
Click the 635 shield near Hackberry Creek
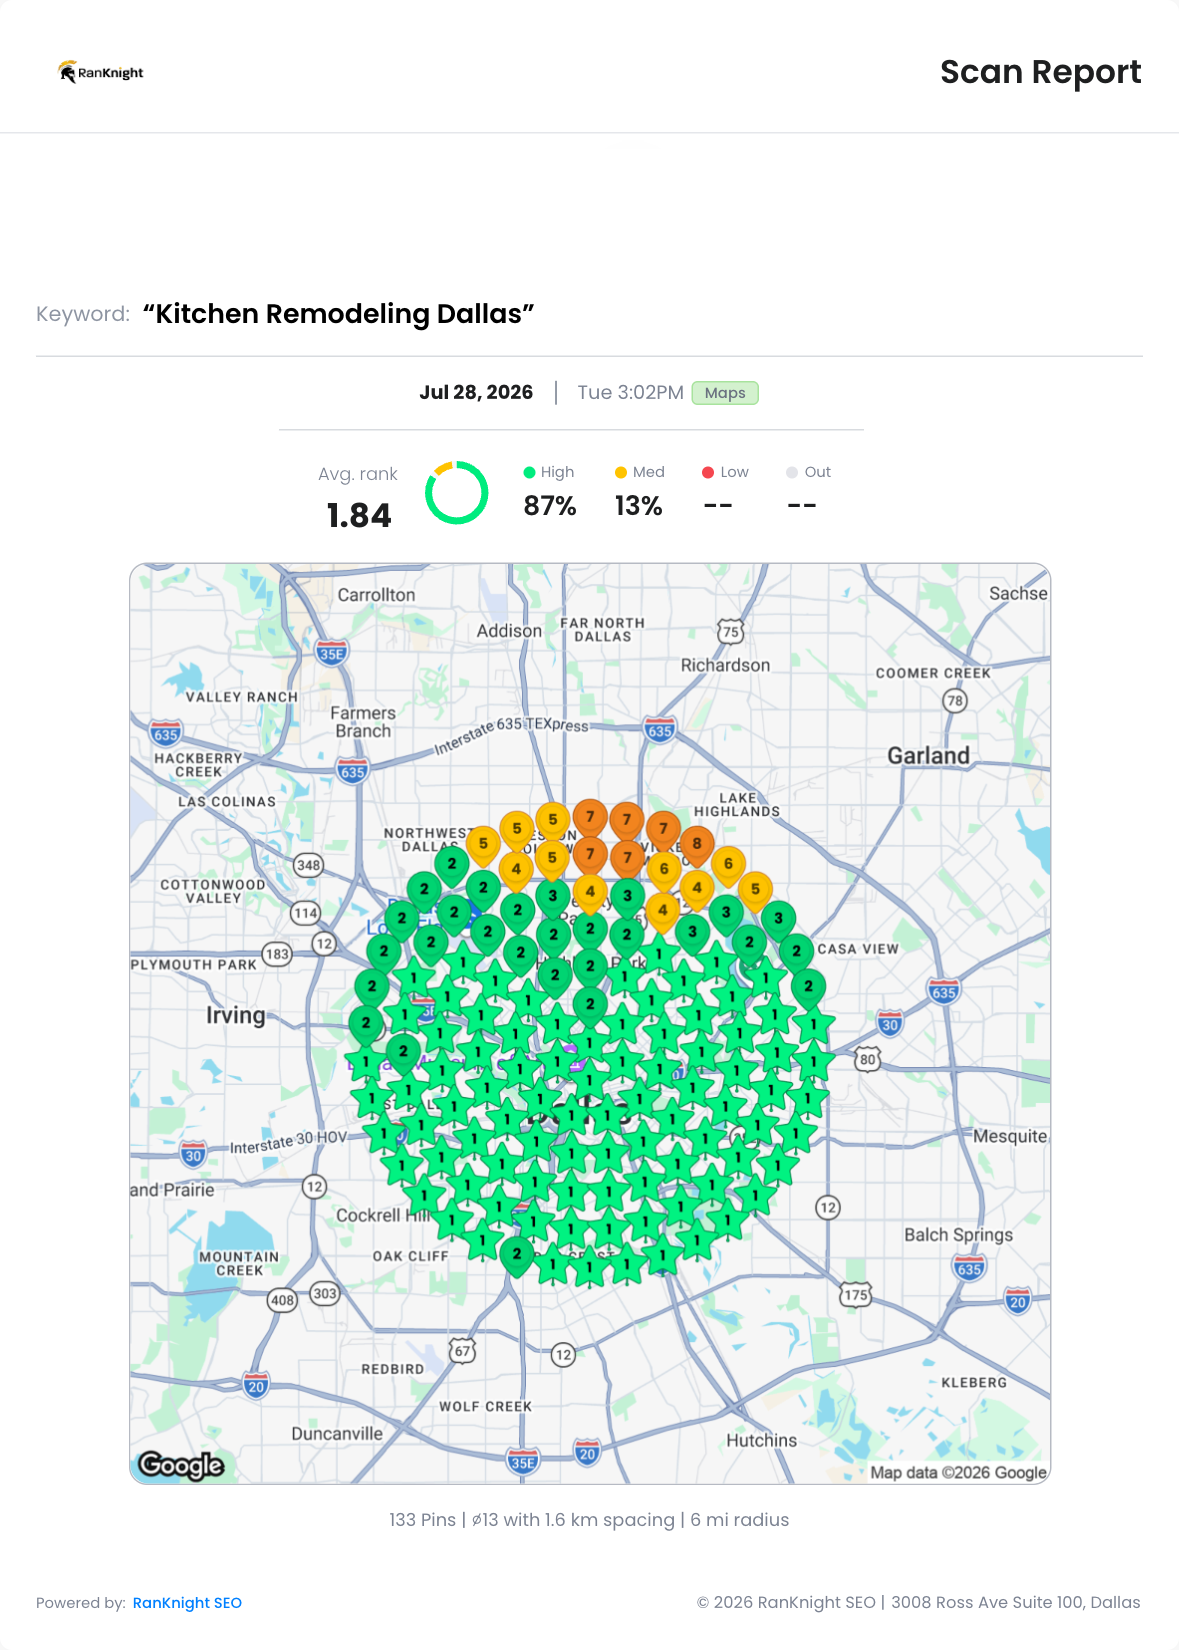coord(166,734)
